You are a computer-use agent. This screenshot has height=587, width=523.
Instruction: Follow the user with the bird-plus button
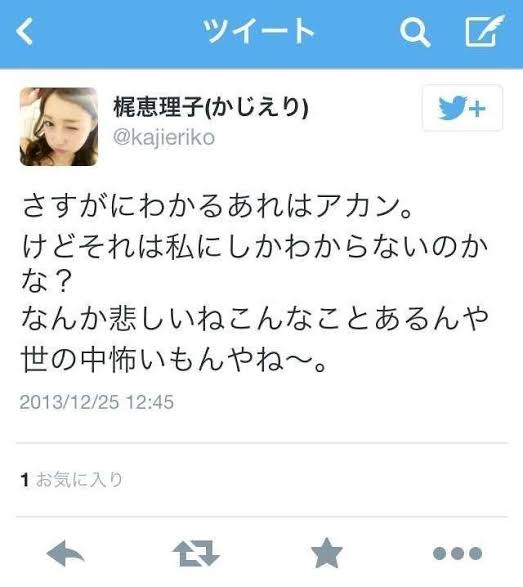click(462, 108)
